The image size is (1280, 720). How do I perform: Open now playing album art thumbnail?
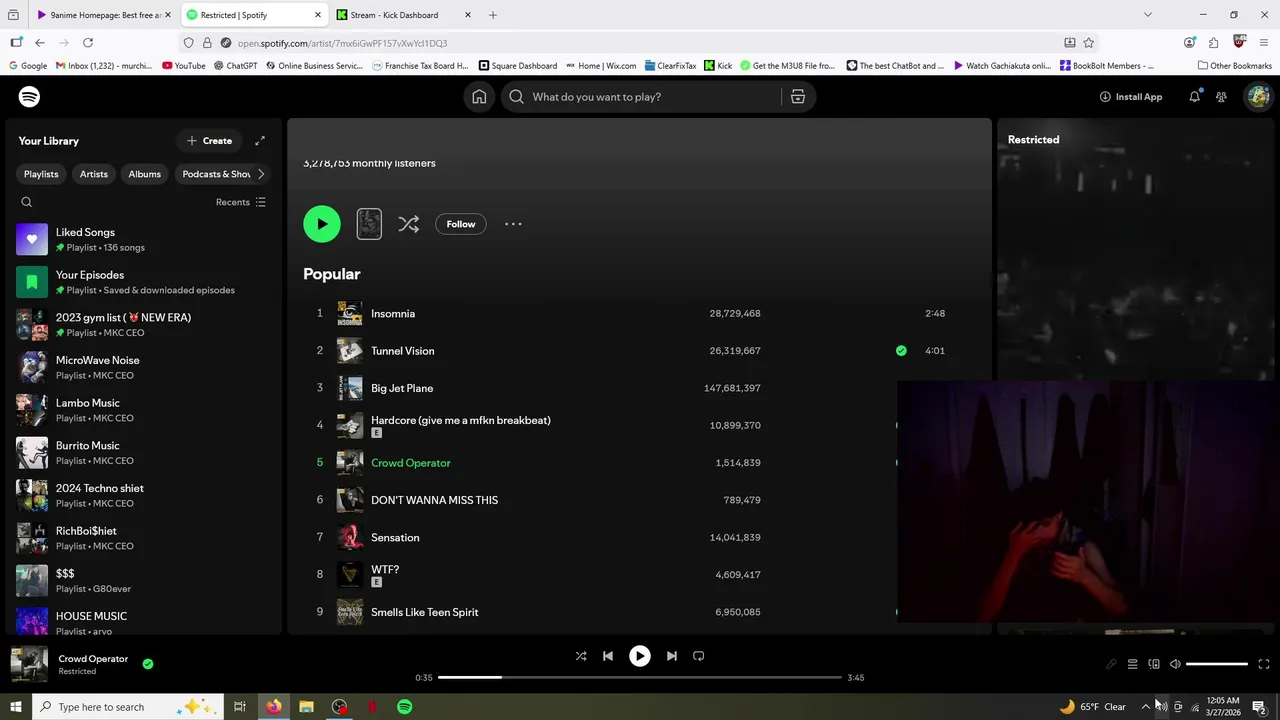click(29, 664)
